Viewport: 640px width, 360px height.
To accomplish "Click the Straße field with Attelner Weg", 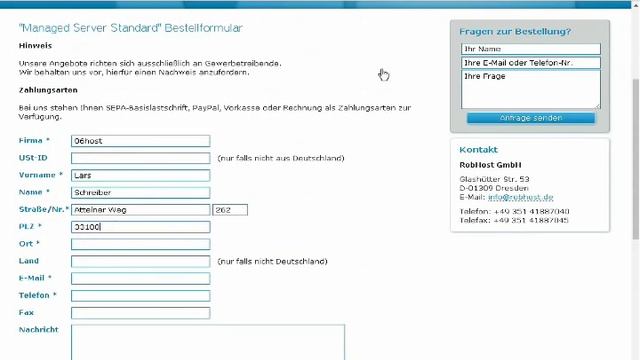I will tap(140, 210).
